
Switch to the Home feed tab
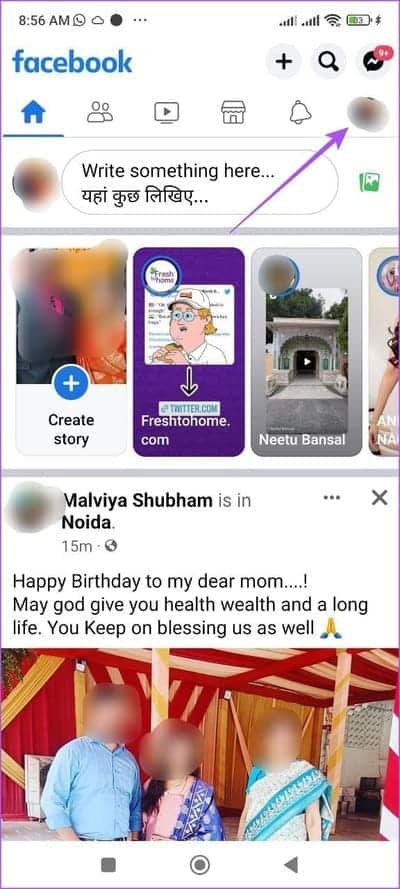33,113
